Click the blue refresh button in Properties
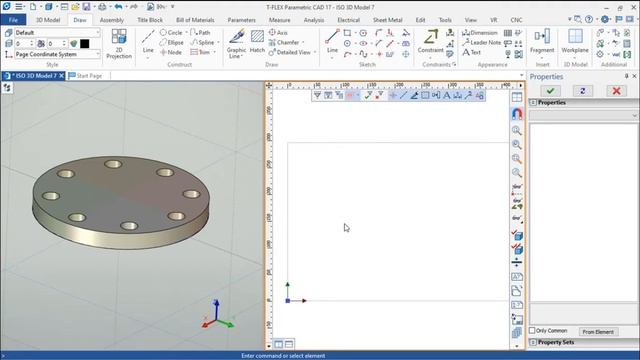The width and height of the screenshot is (640, 360). point(583,91)
